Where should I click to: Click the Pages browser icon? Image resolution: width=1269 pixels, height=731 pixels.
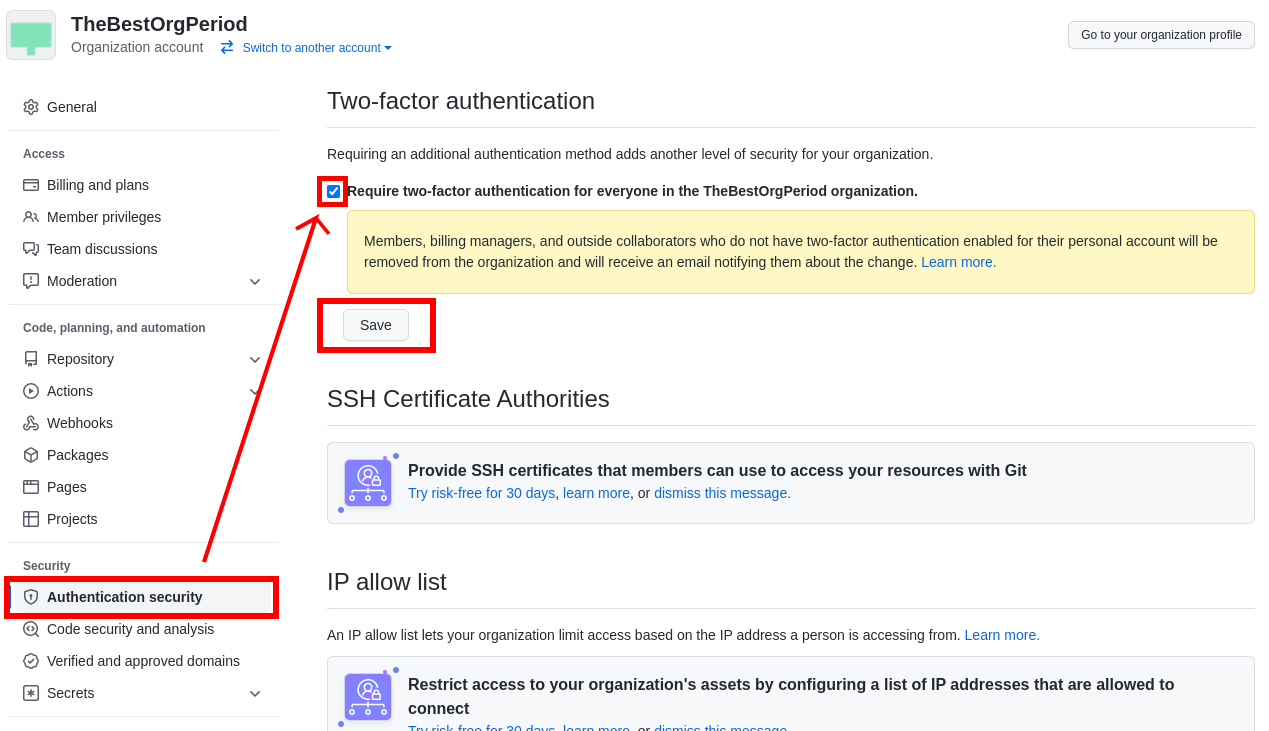point(31,487)
